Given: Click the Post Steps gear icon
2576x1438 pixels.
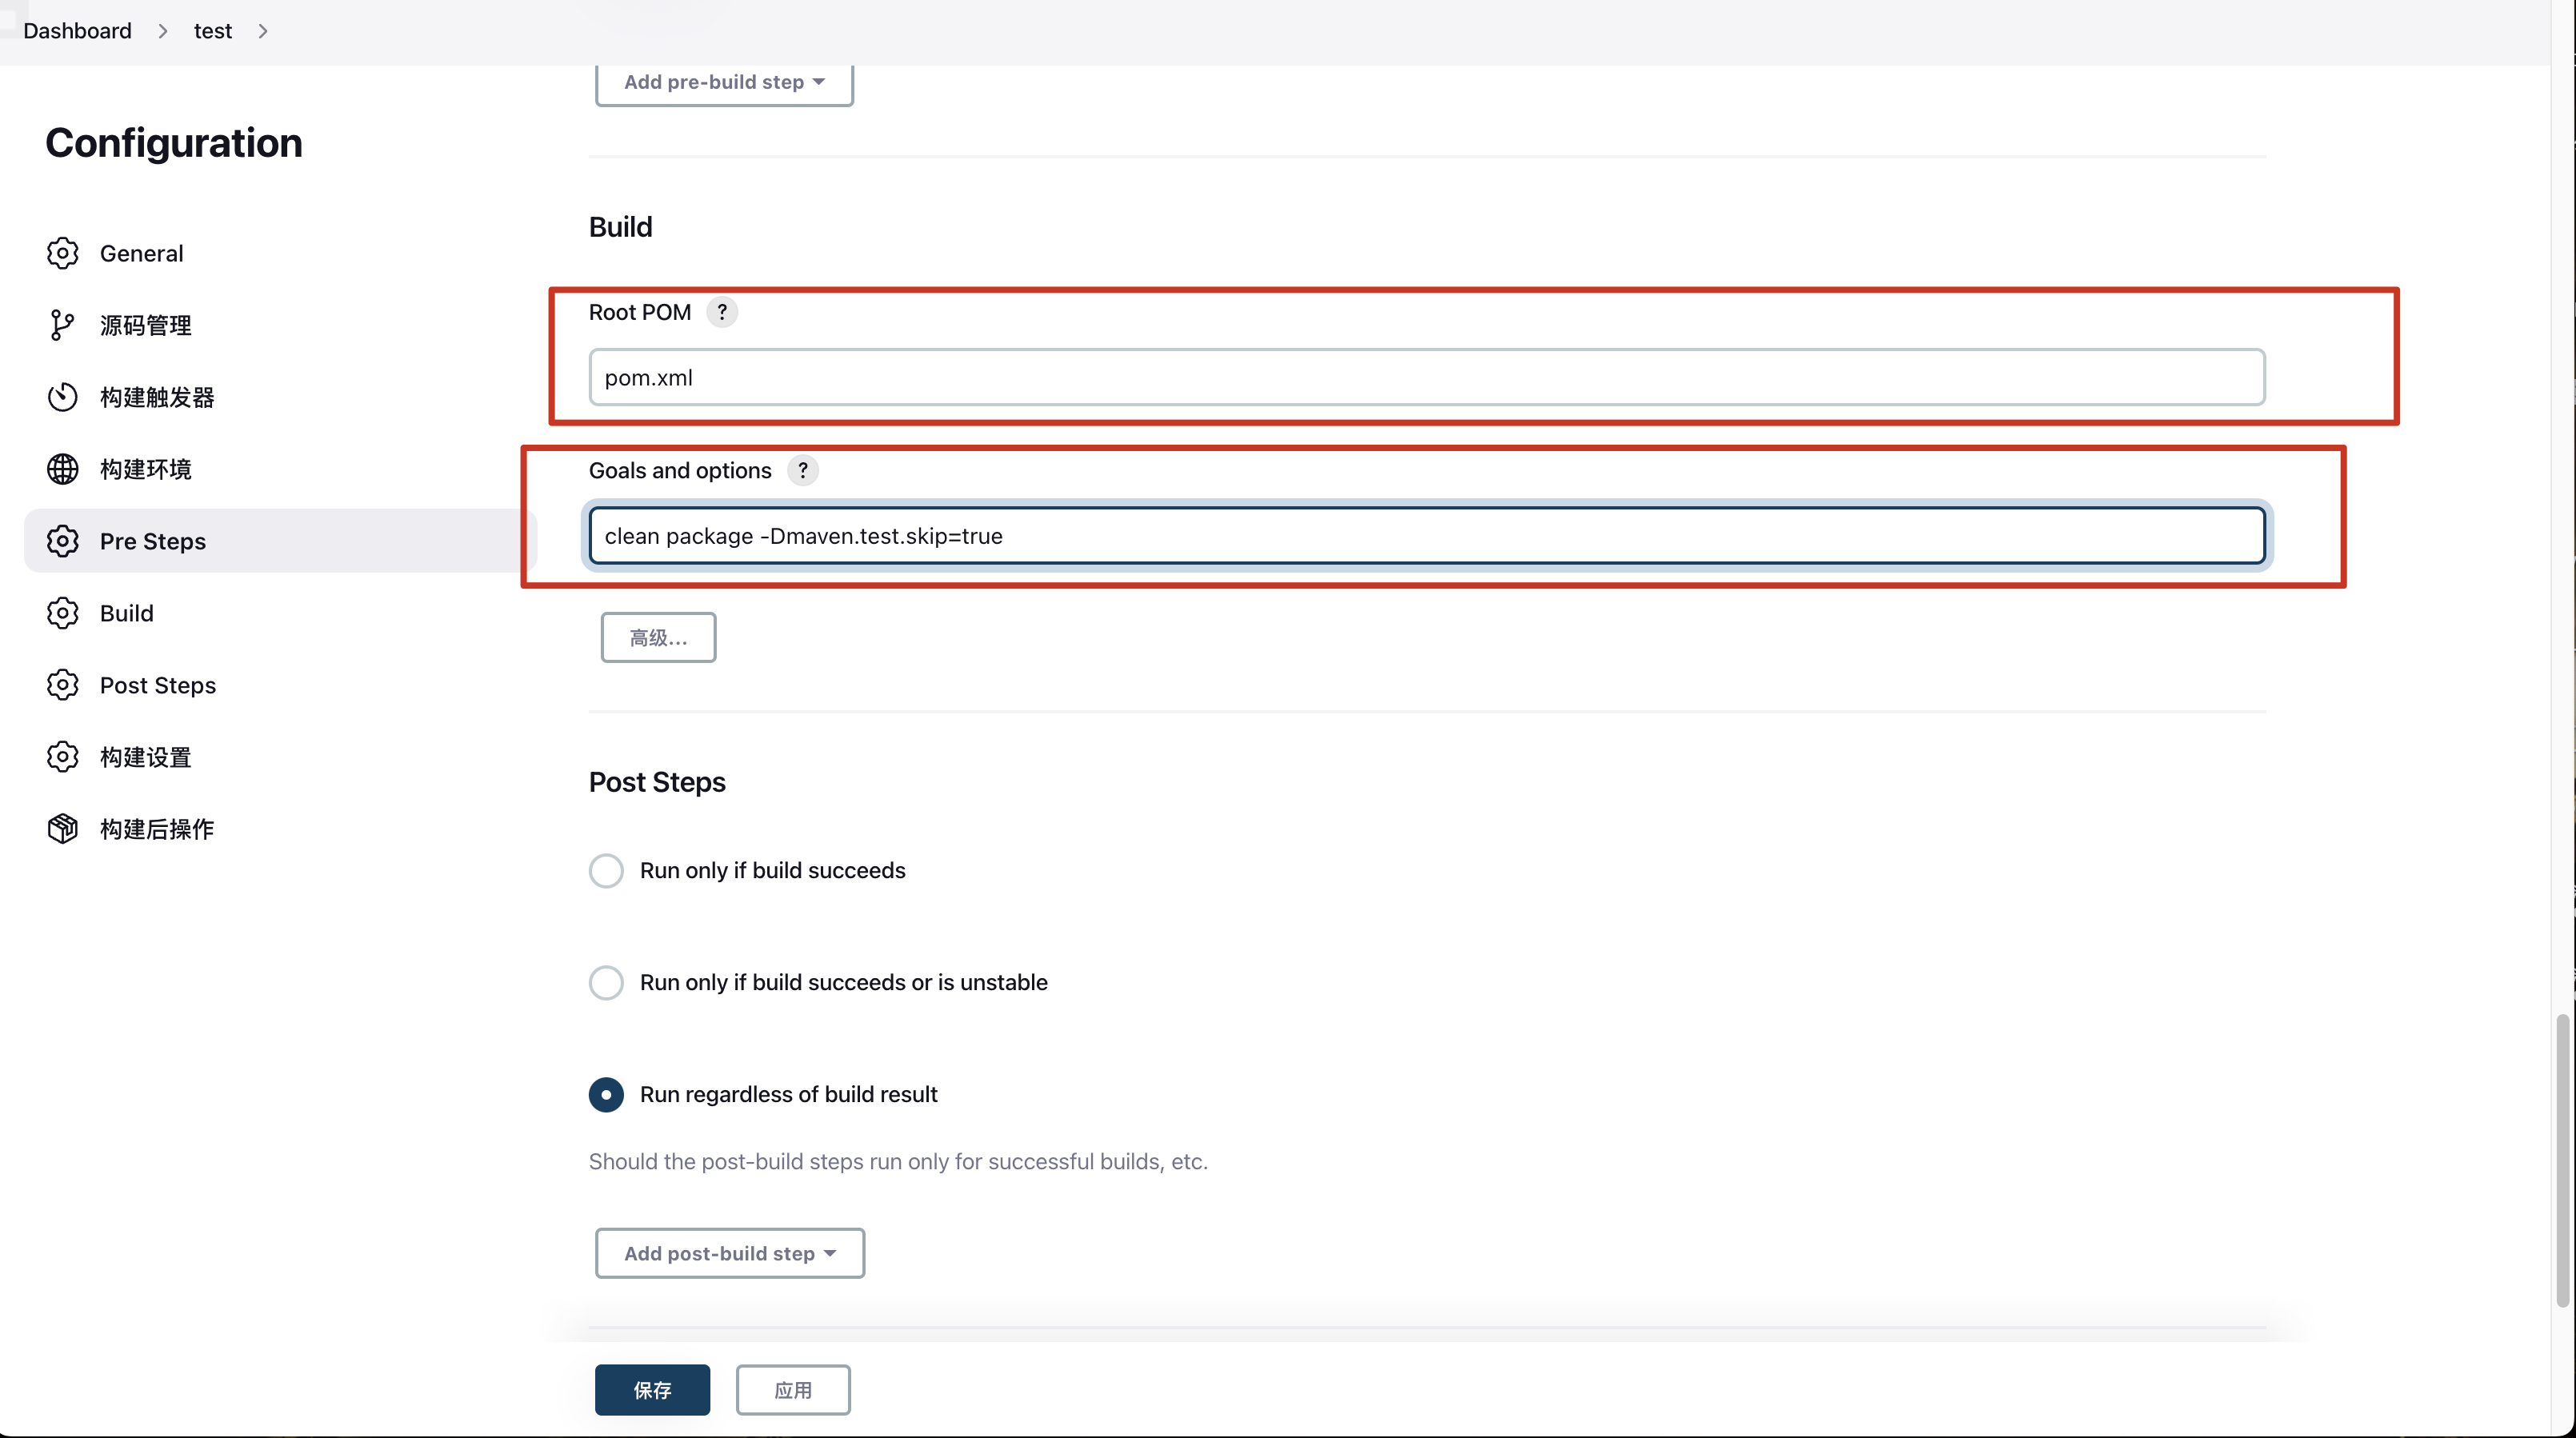Looking at the screenshot, I should click(62, 685).
